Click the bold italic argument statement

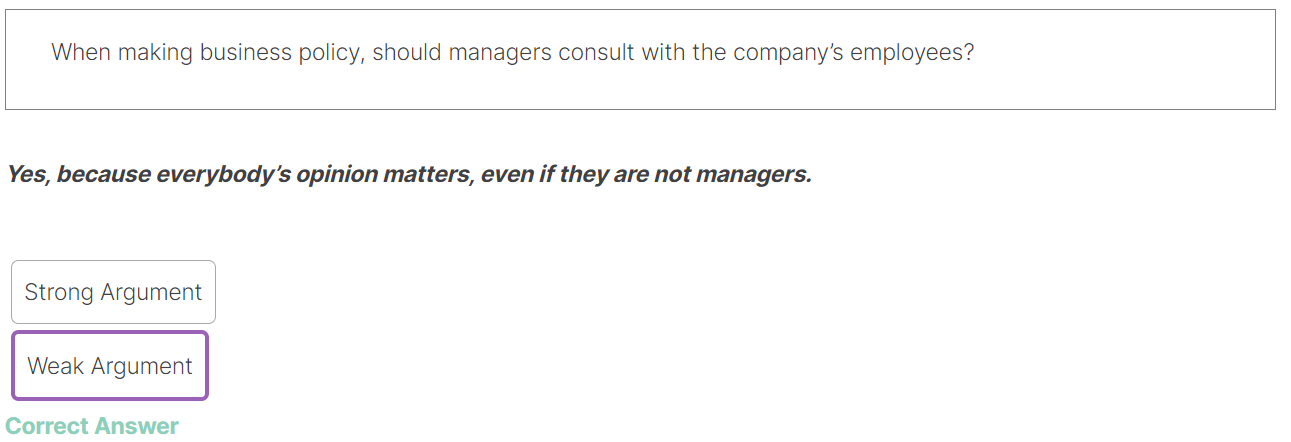409,175
